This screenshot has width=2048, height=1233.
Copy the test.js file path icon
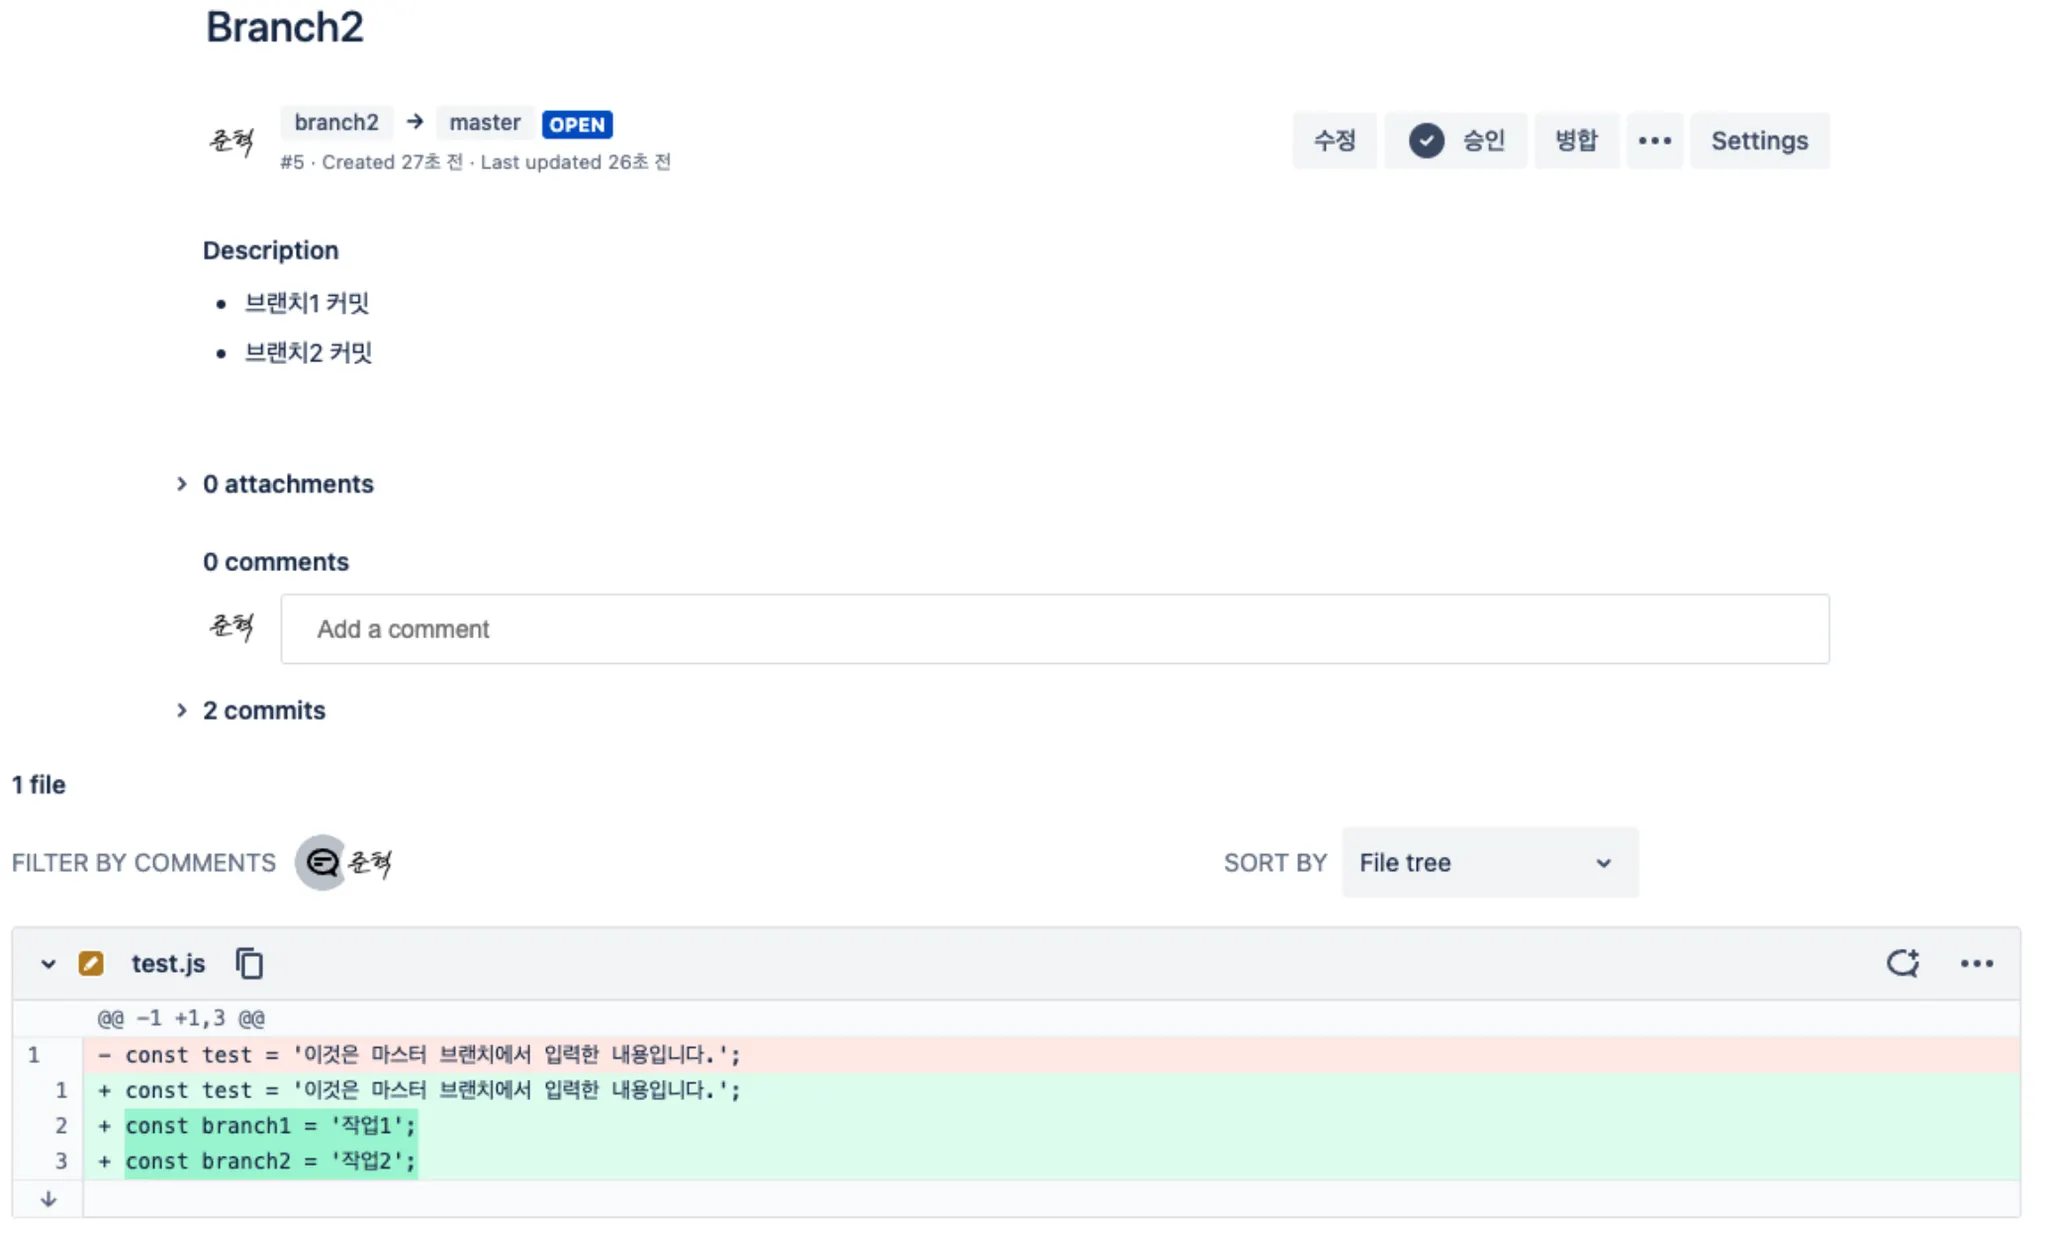[249, 963]
